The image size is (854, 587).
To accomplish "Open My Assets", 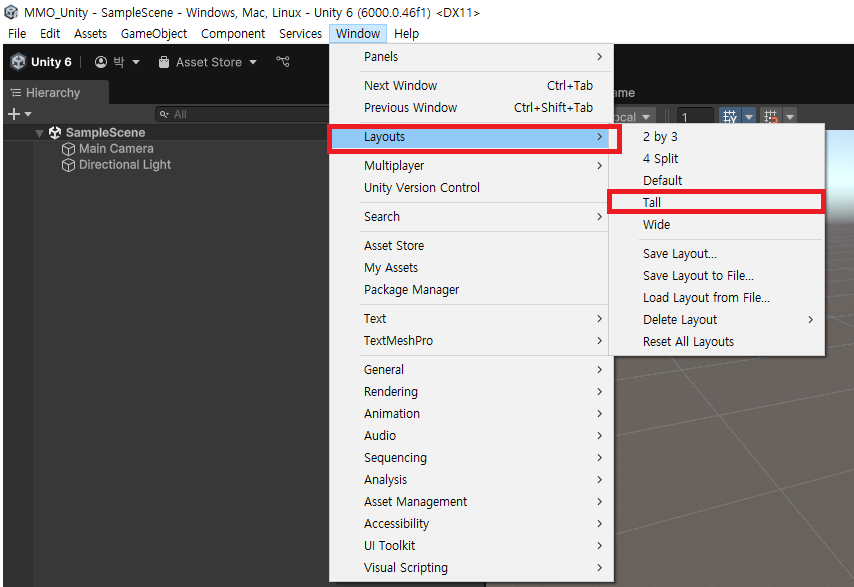I will (472, 268).
